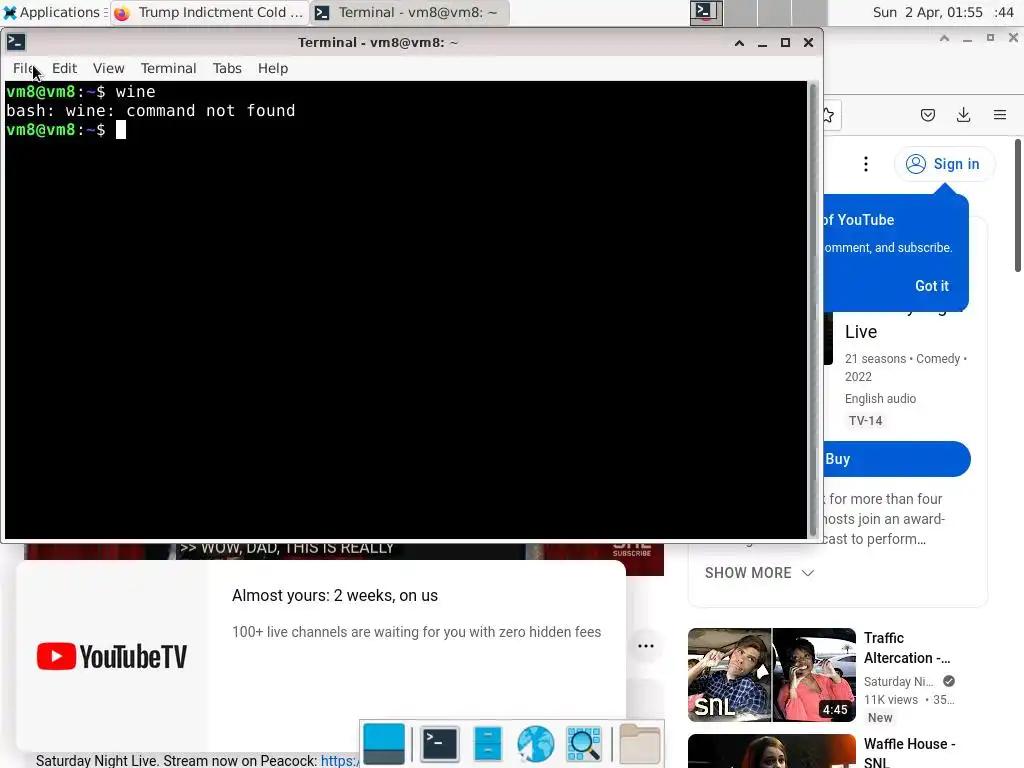Open Firefox hamburger application menu
The height and width of the screenshot is (768, 1024).
(1000, 115)
